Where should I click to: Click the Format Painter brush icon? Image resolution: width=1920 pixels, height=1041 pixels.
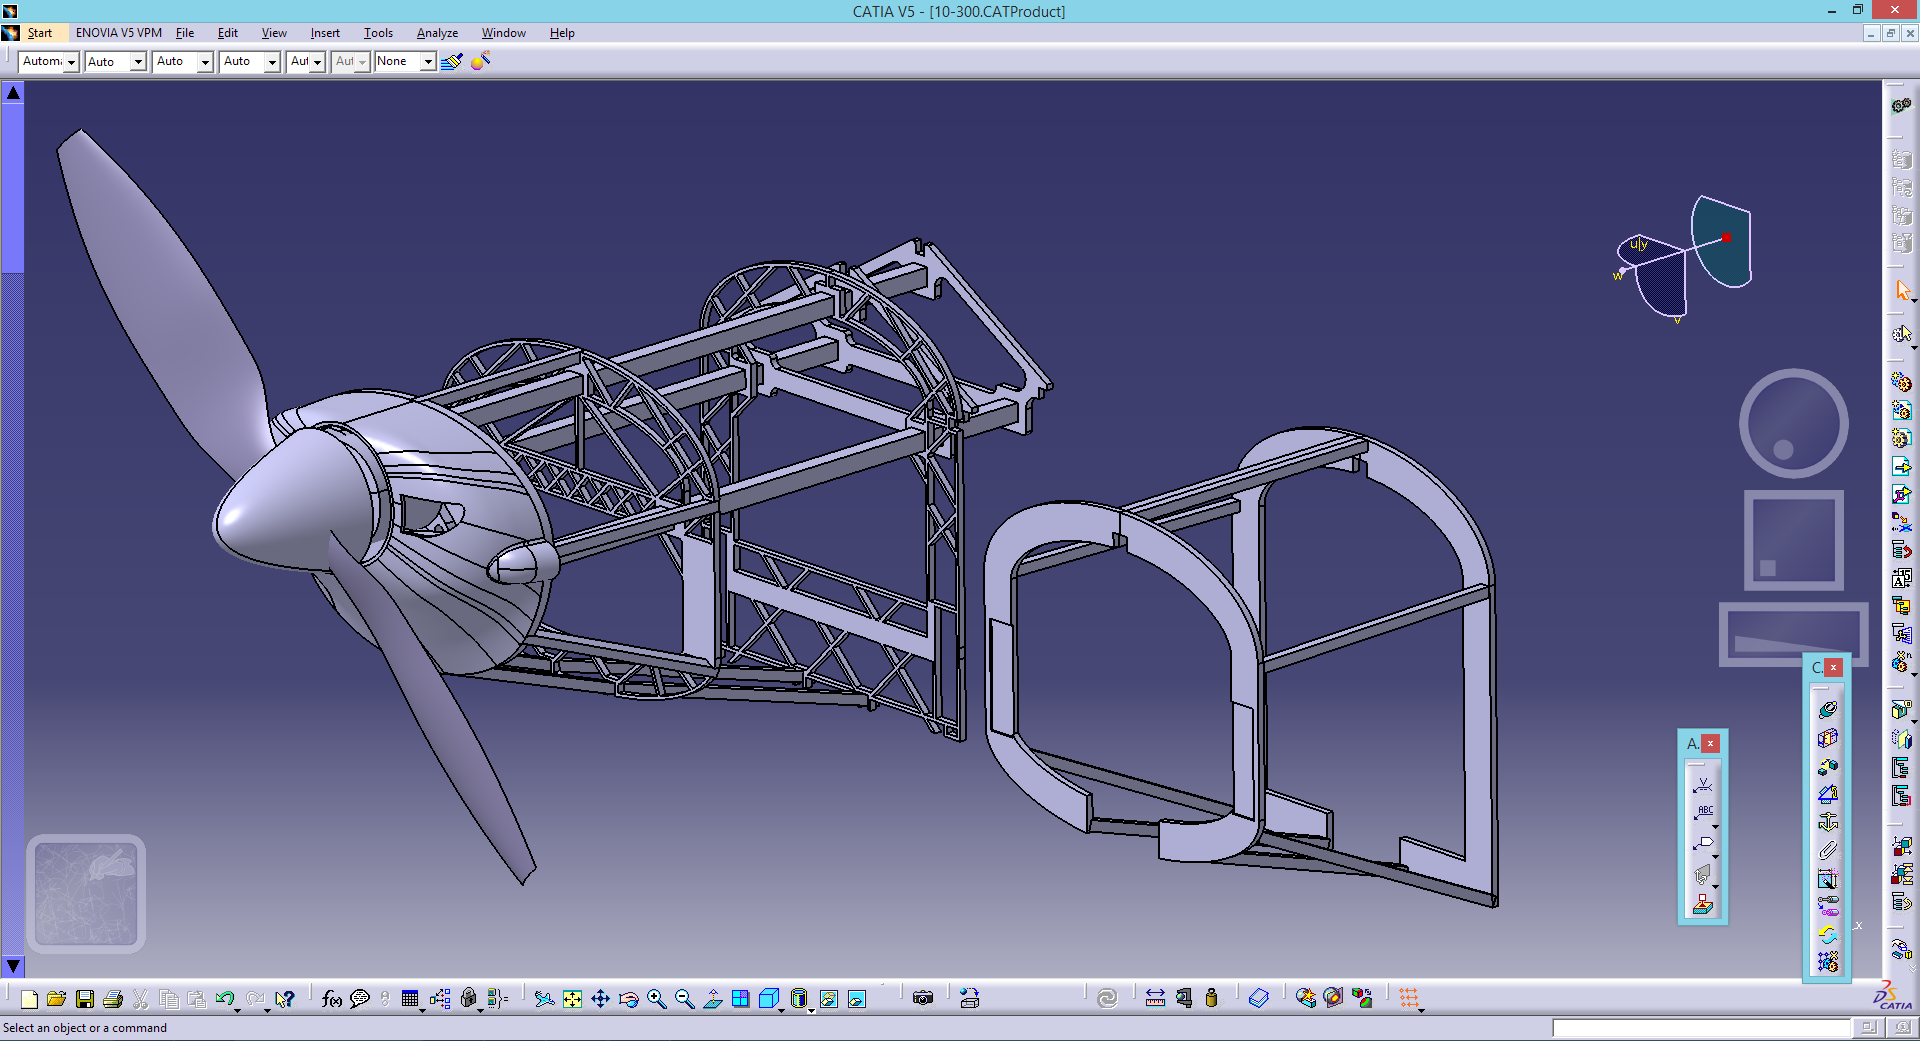pos(452,61)
